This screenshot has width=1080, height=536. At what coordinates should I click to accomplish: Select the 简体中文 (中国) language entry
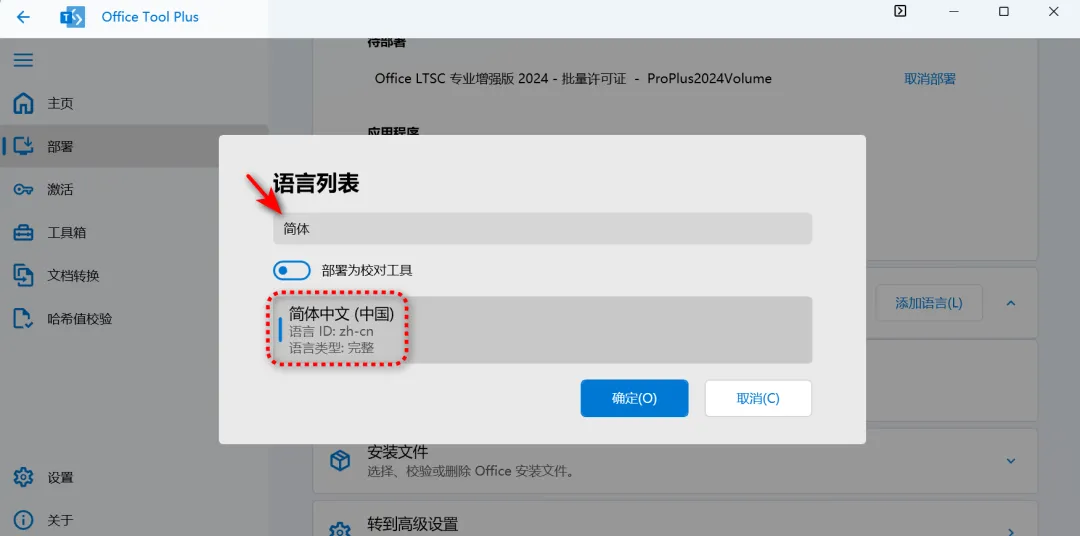coord(542,330)
